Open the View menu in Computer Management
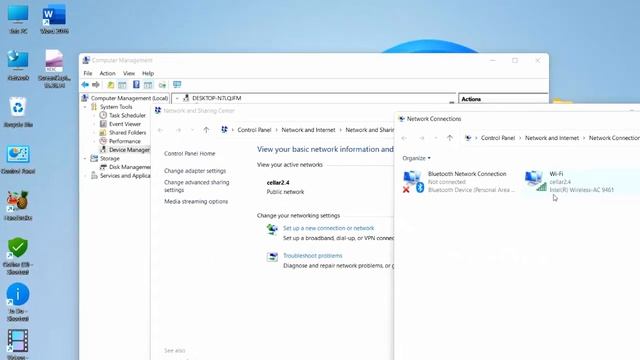 (x=129, y=73)
